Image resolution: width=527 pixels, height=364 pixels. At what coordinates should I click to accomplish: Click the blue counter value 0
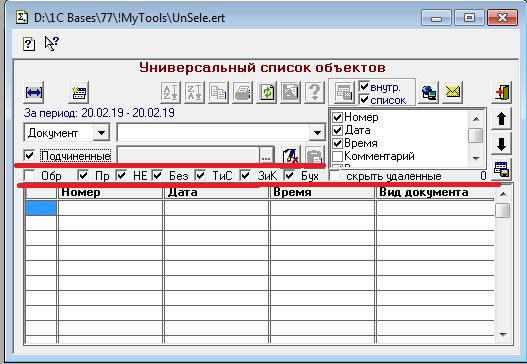483,175
